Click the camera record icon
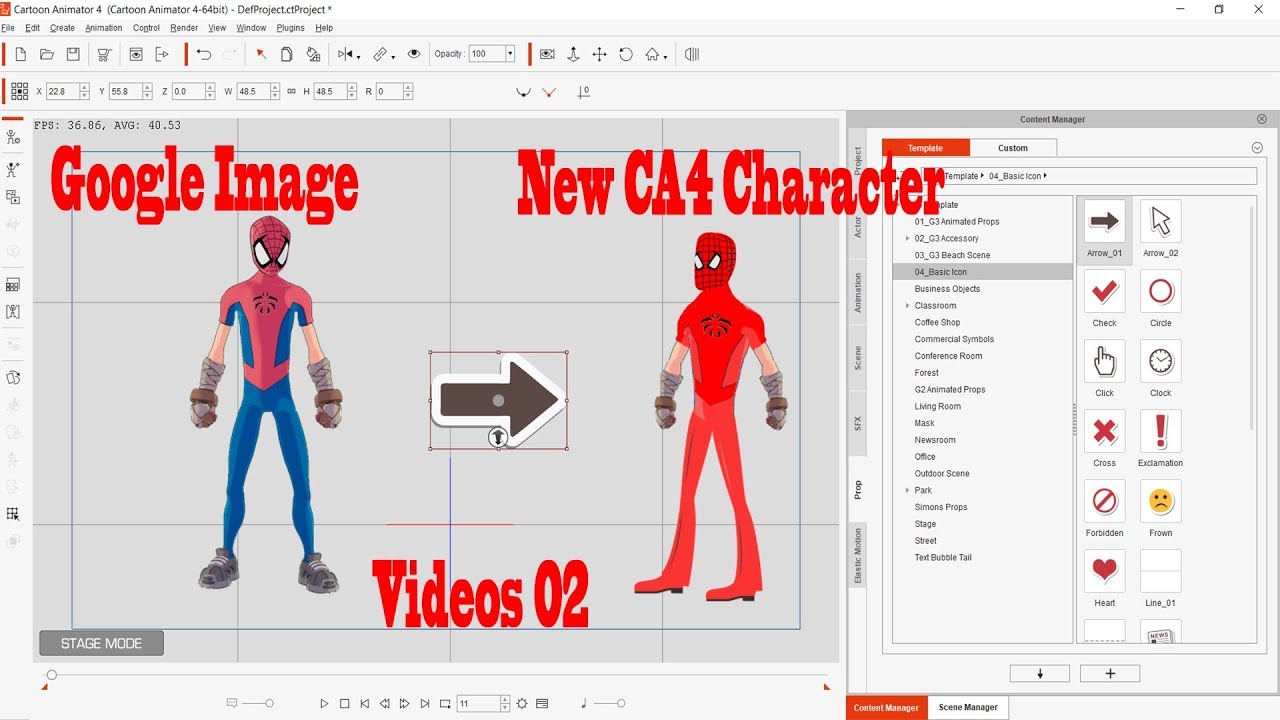The width and height of the screenshot is (1280, 720). (547, 54)
